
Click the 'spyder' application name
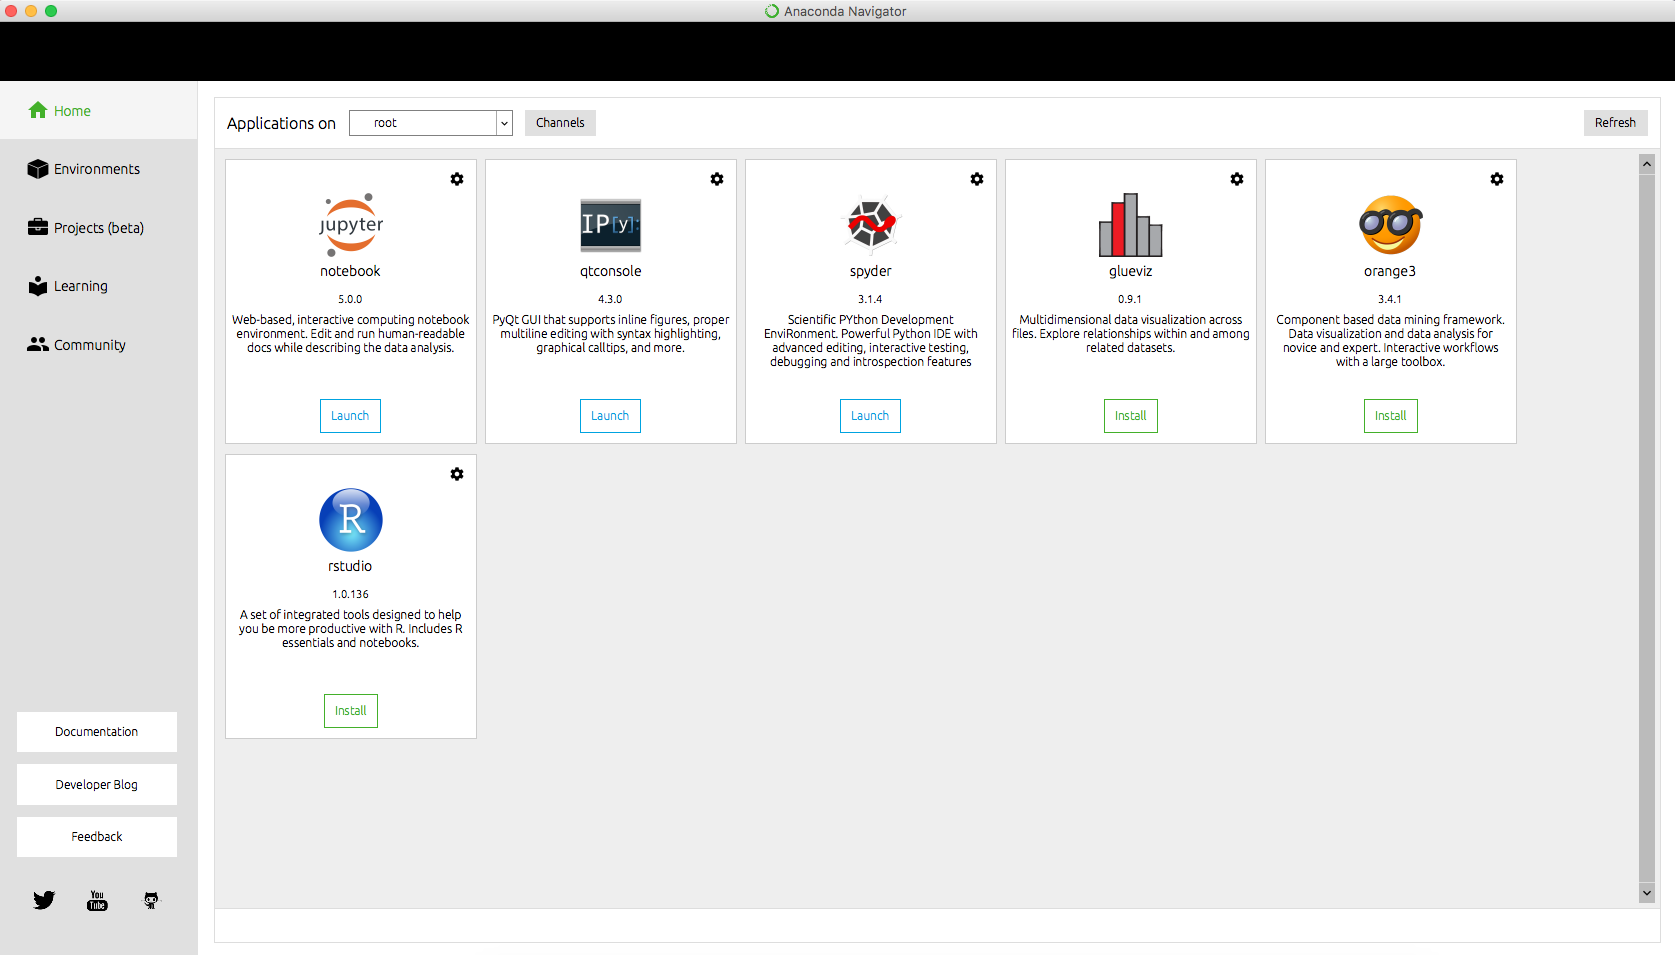coord(871,271)
